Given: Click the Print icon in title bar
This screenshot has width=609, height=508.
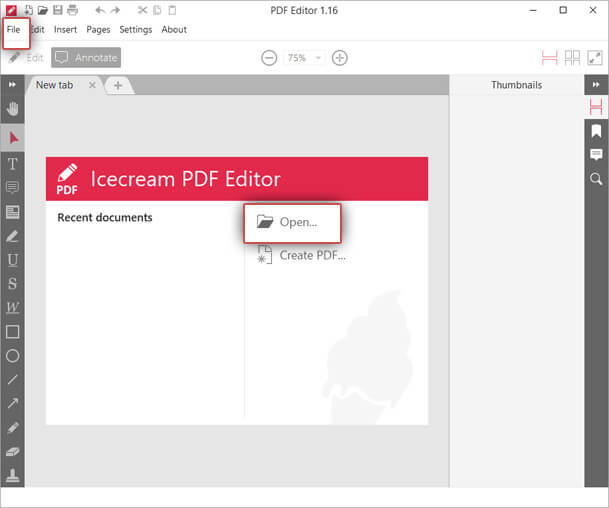Looking at the screenshot, I should coord(74,10).
